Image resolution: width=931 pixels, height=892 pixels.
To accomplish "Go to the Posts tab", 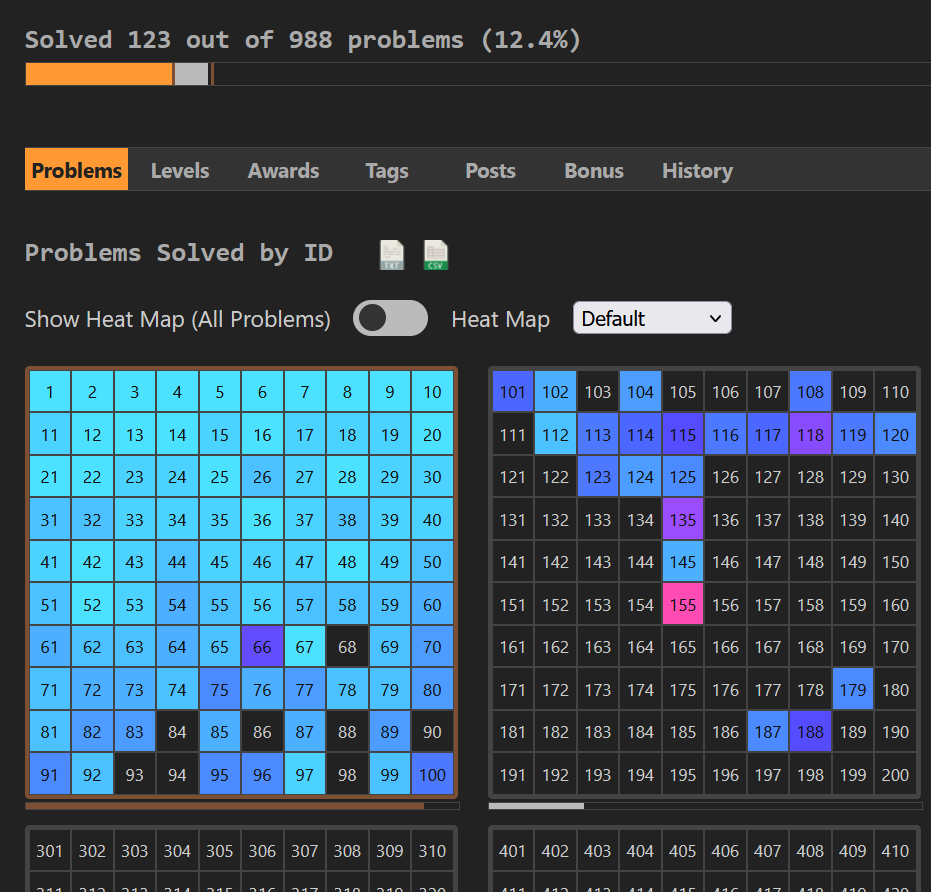I will 490,171.
